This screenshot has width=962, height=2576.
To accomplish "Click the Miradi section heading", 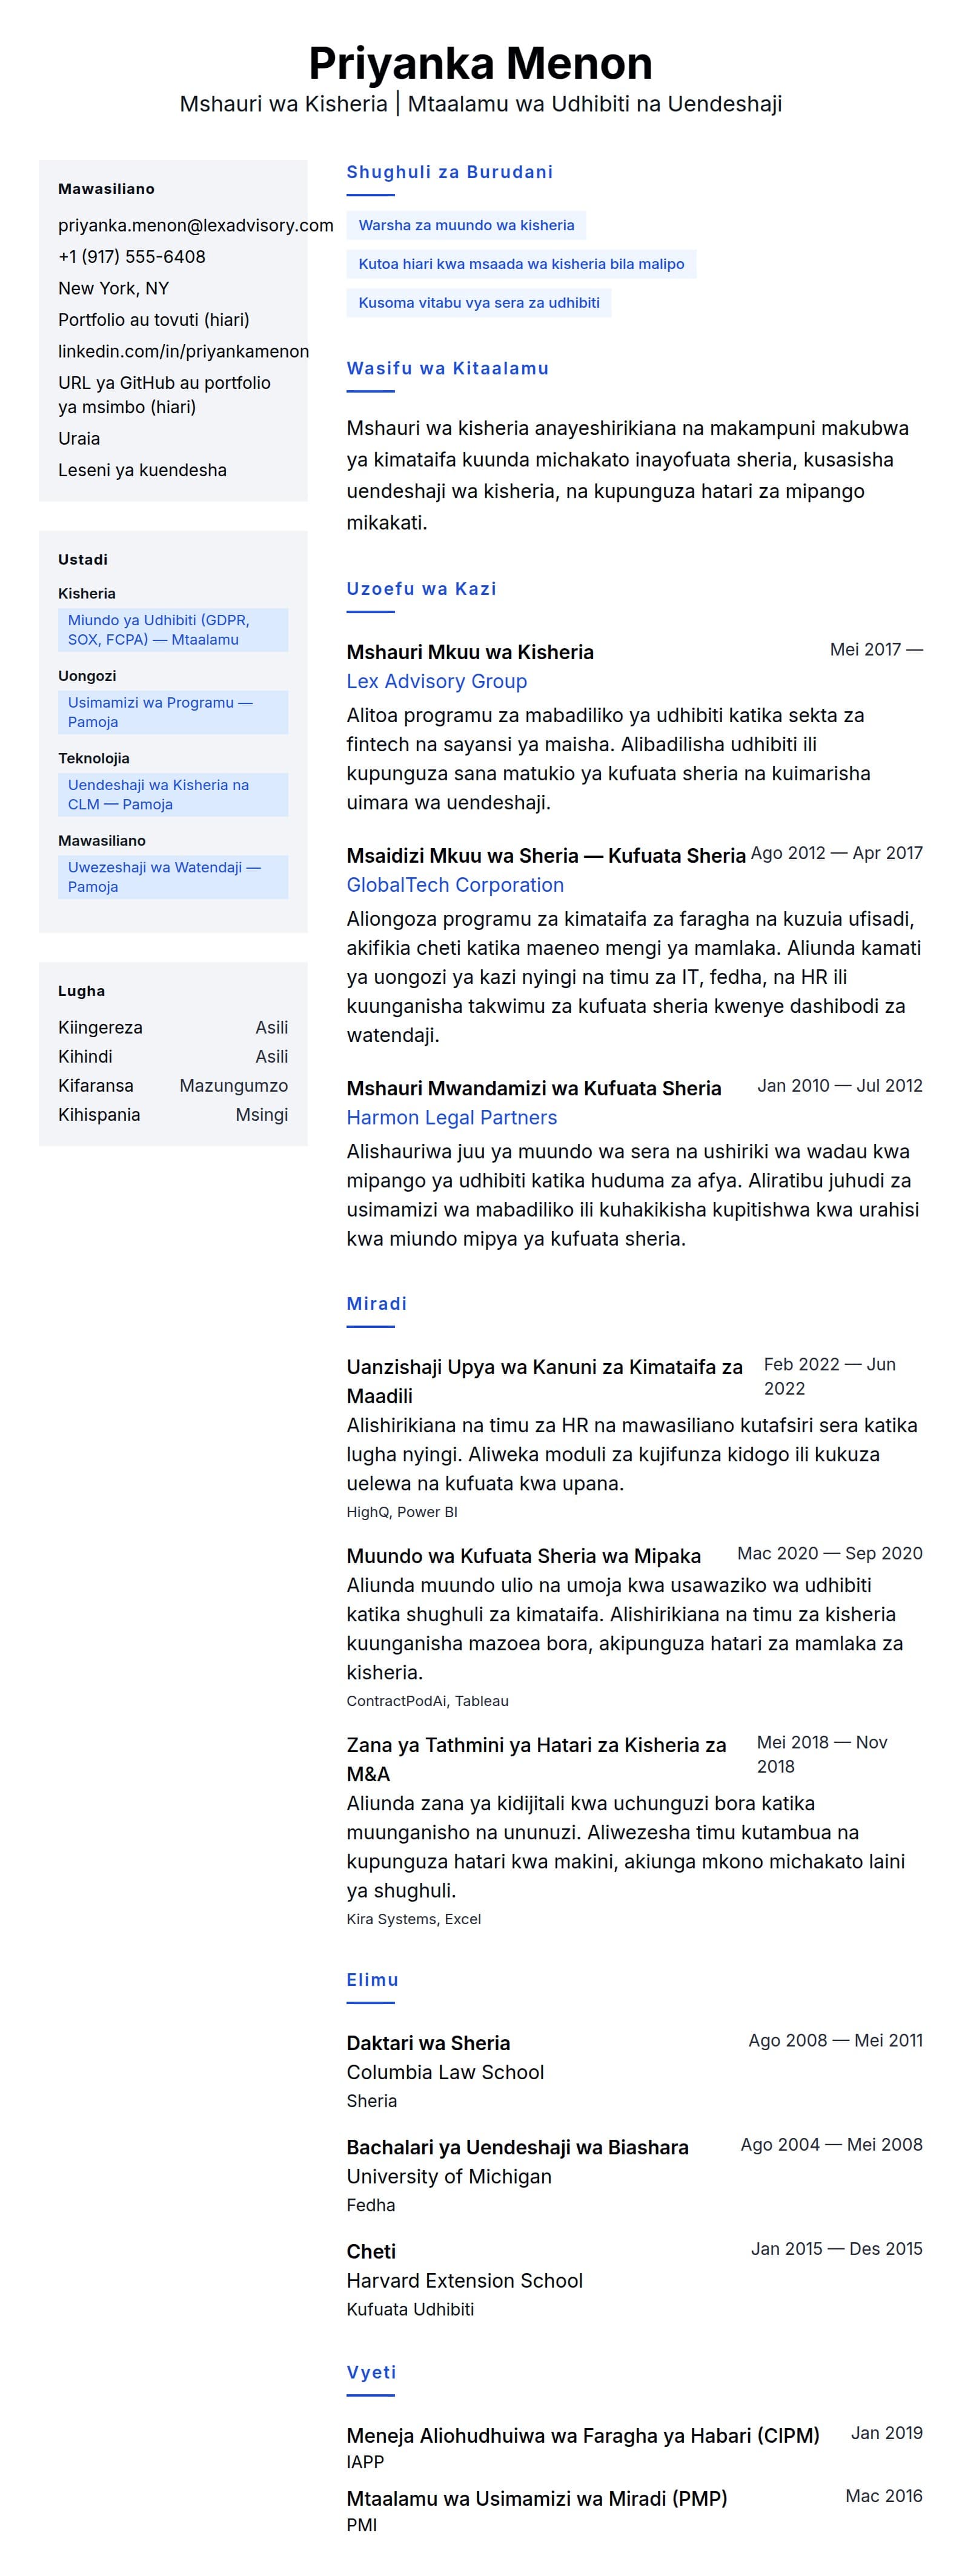I will (x=377, y=1304).
